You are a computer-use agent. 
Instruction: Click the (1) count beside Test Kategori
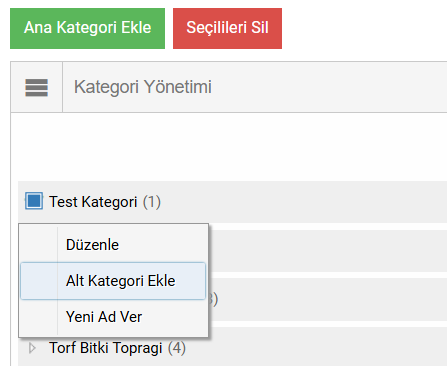(x=152, y=202)
